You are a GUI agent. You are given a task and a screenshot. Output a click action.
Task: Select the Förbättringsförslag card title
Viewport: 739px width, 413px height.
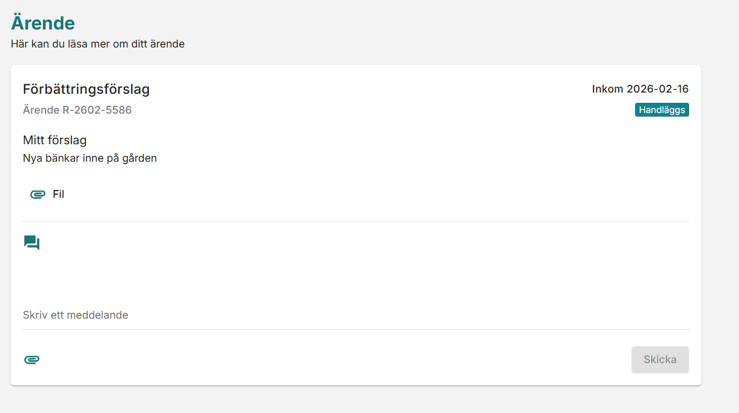[86, 89]
